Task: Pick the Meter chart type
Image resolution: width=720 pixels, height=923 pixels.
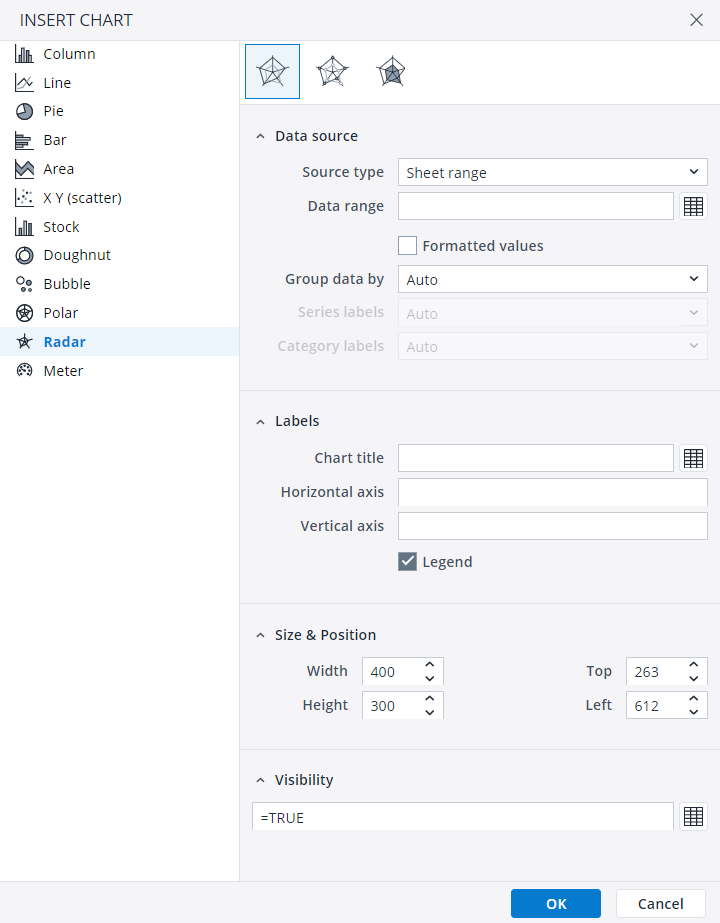Action: [x=63, y=371]
